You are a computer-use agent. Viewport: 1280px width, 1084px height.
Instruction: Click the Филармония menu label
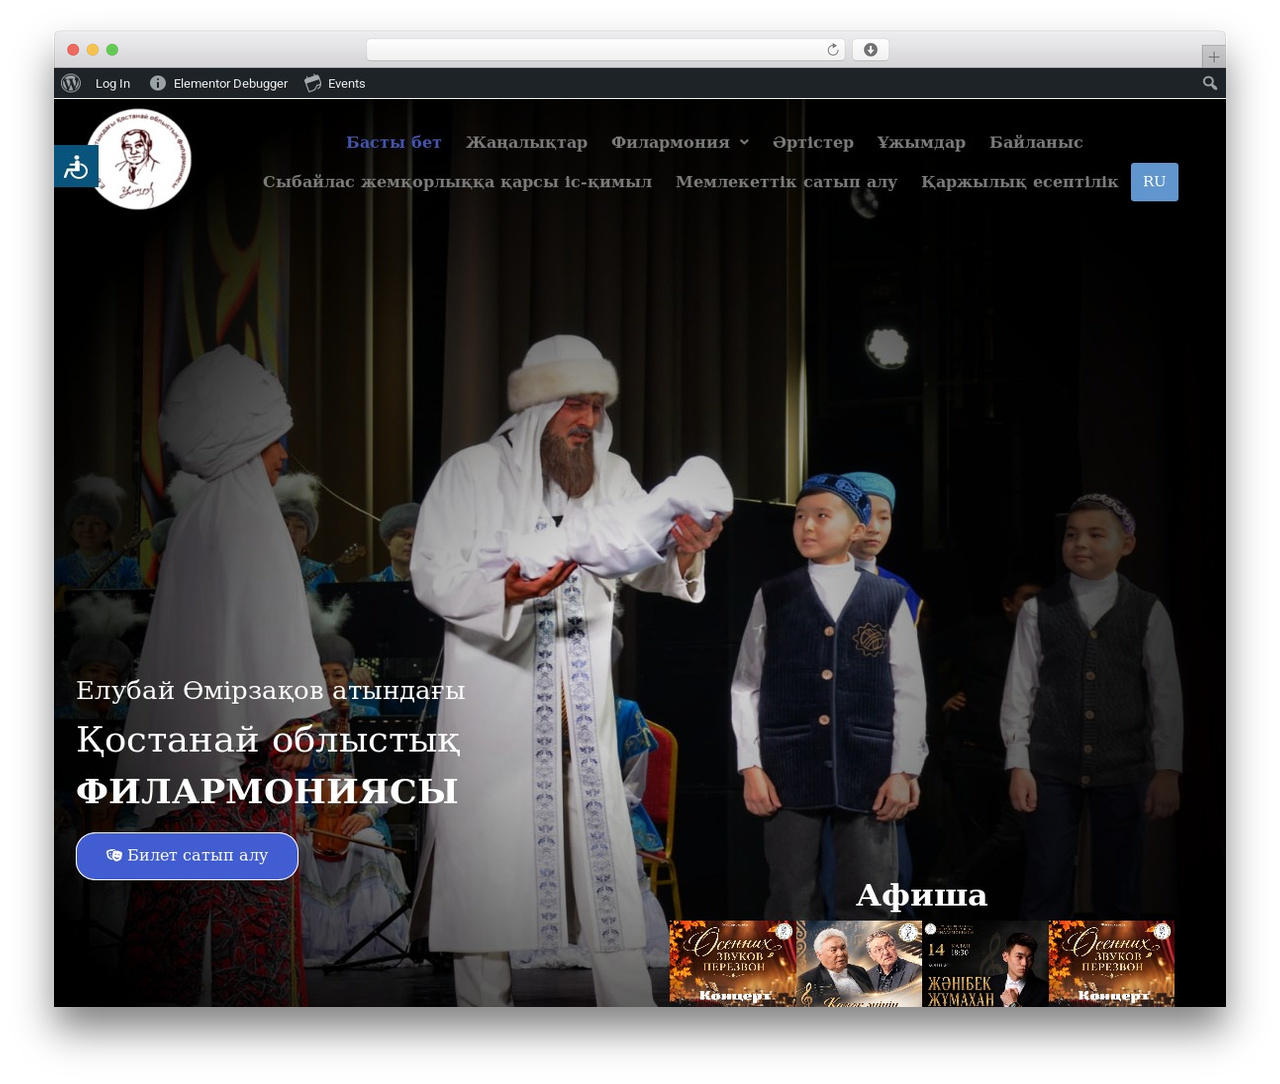coord(670,143)
